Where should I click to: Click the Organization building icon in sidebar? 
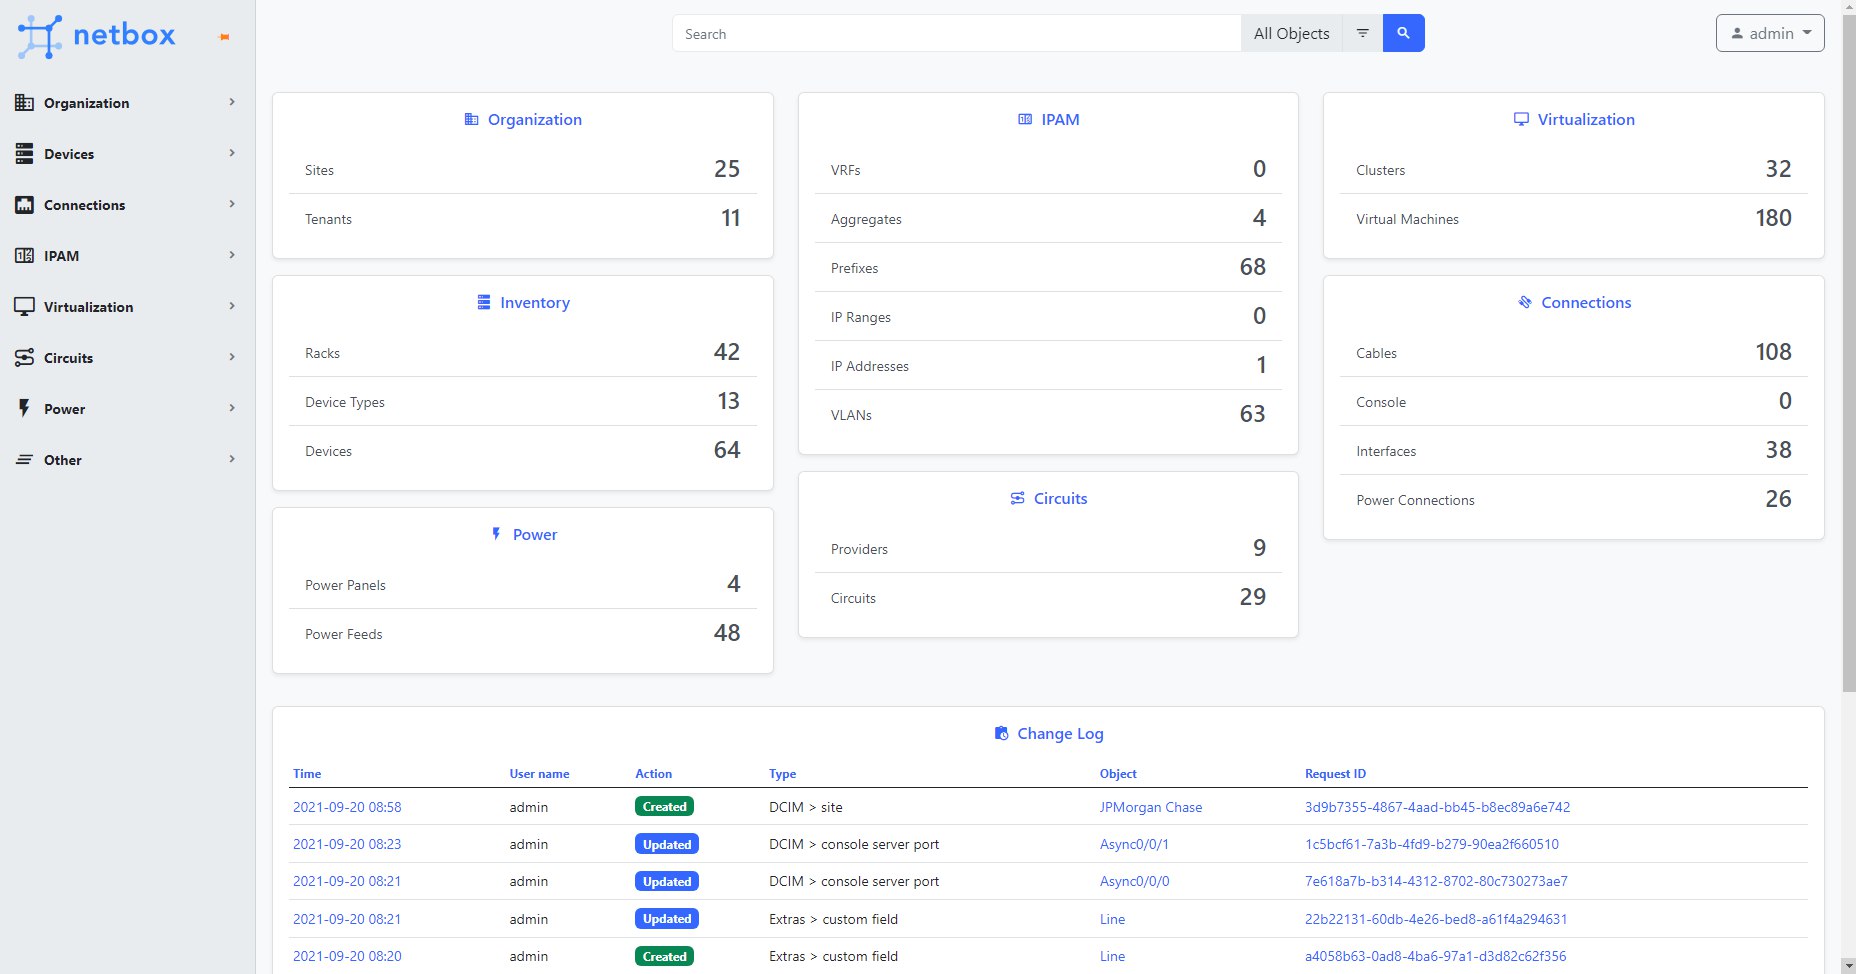coord(24,102)
